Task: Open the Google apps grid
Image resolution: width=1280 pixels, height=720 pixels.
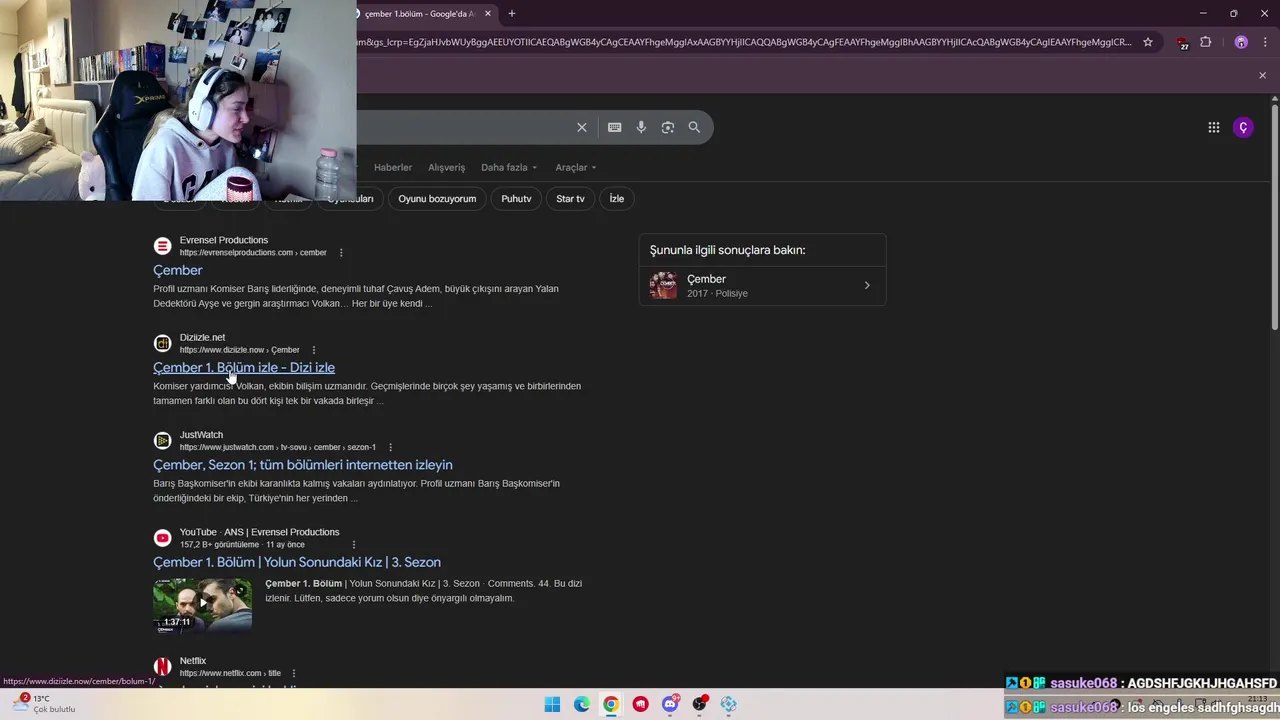Action: click(1213, 127)
